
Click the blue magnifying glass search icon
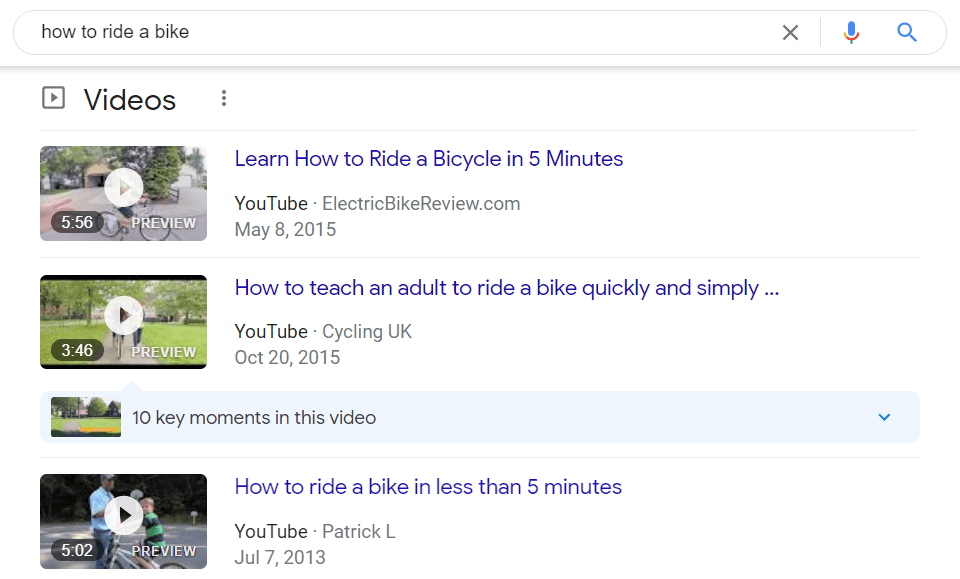[x=907, y=32]
